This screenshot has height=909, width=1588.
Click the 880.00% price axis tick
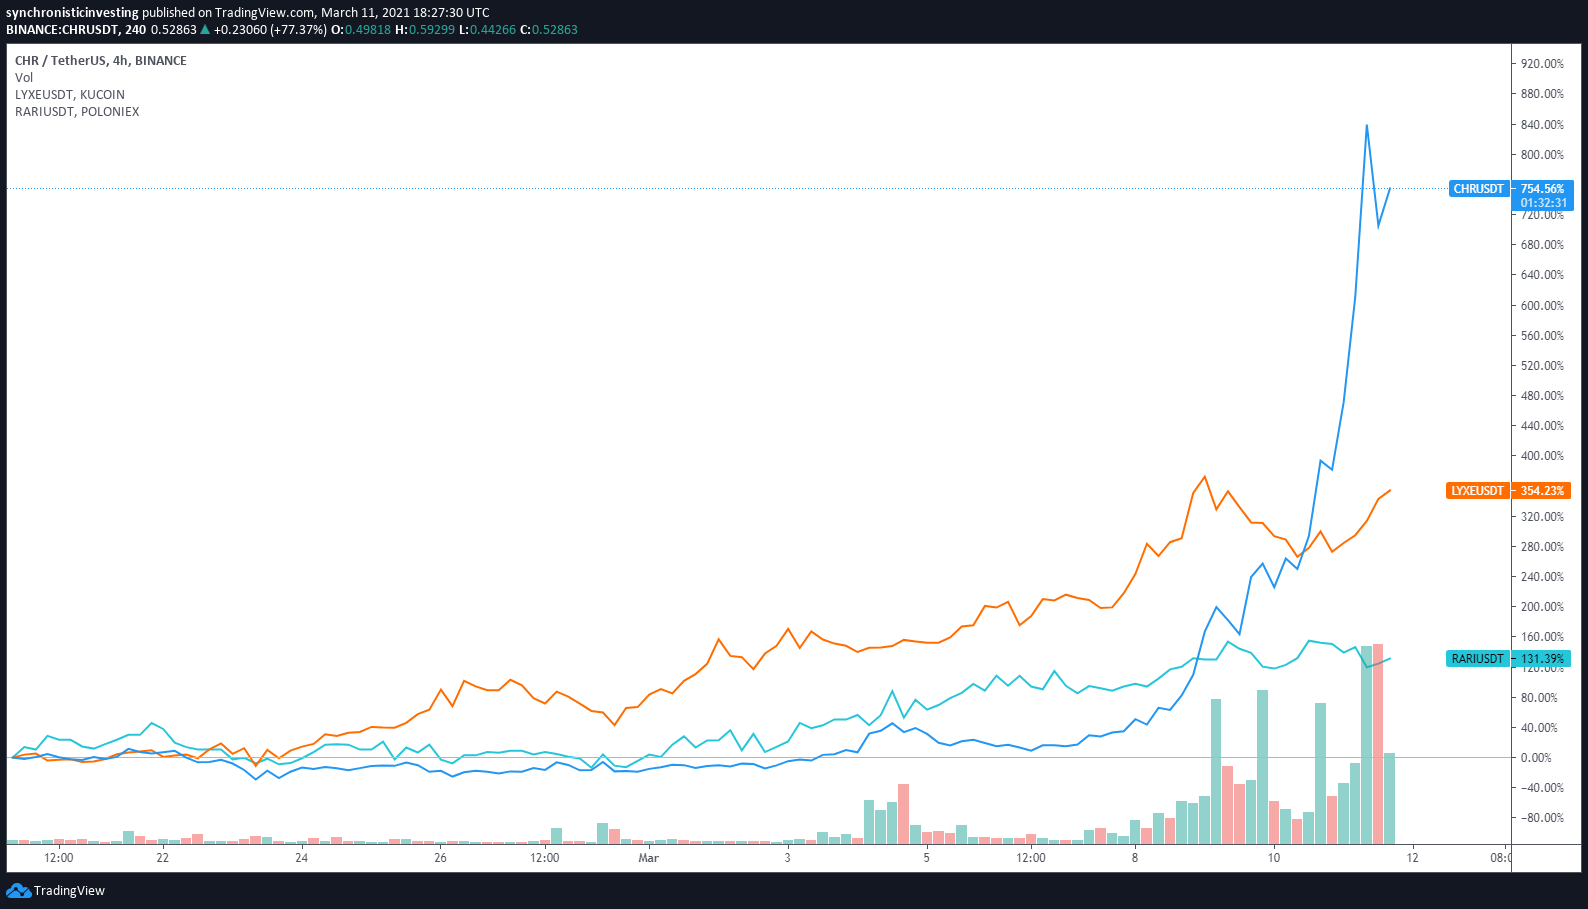(x=1542, y=94)
